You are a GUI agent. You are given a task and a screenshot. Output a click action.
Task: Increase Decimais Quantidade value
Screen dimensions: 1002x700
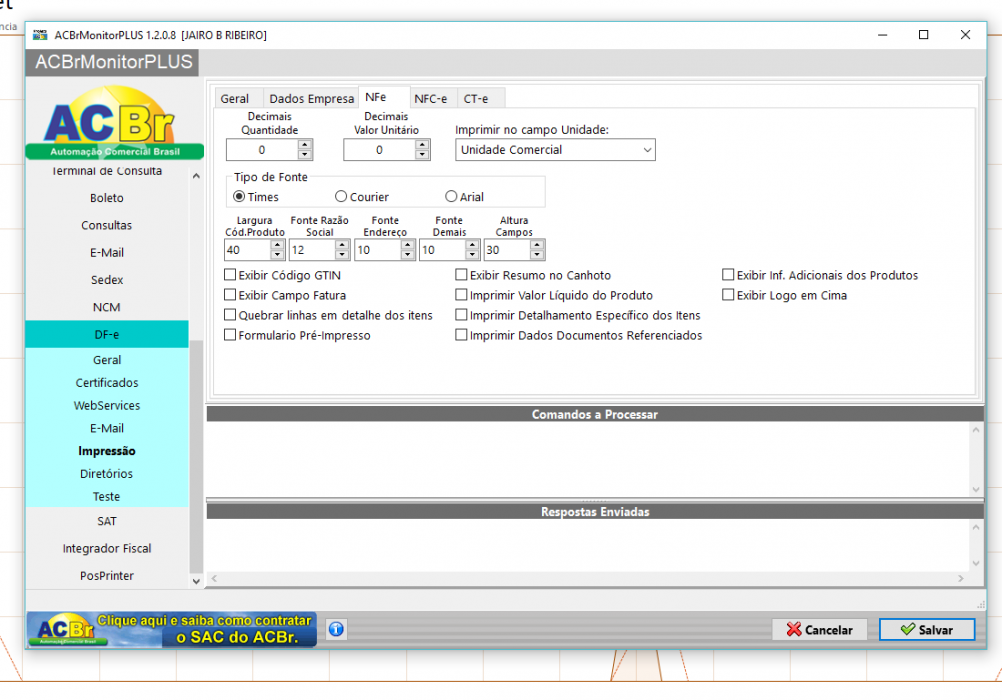click(305, 145)
